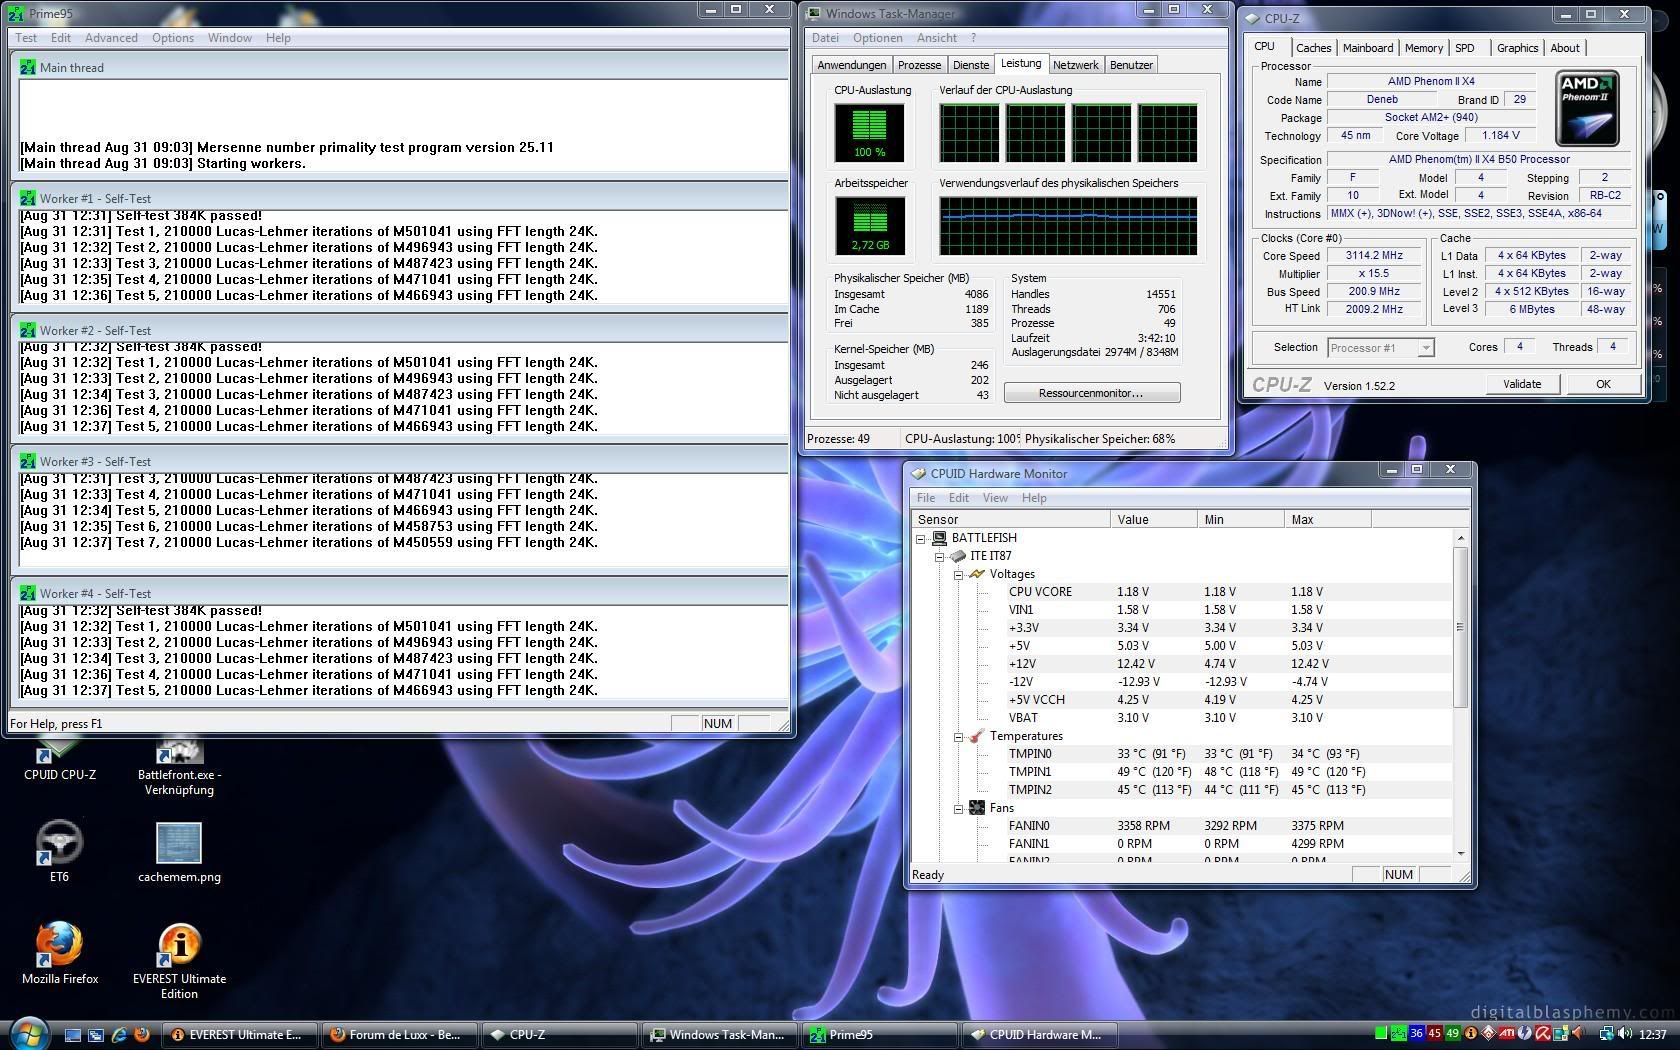Collapse the Voltages tree node
Image resolution: width=1680 pixels, height=1050 pixels.
pyautogui.click(x=957, y=574)
